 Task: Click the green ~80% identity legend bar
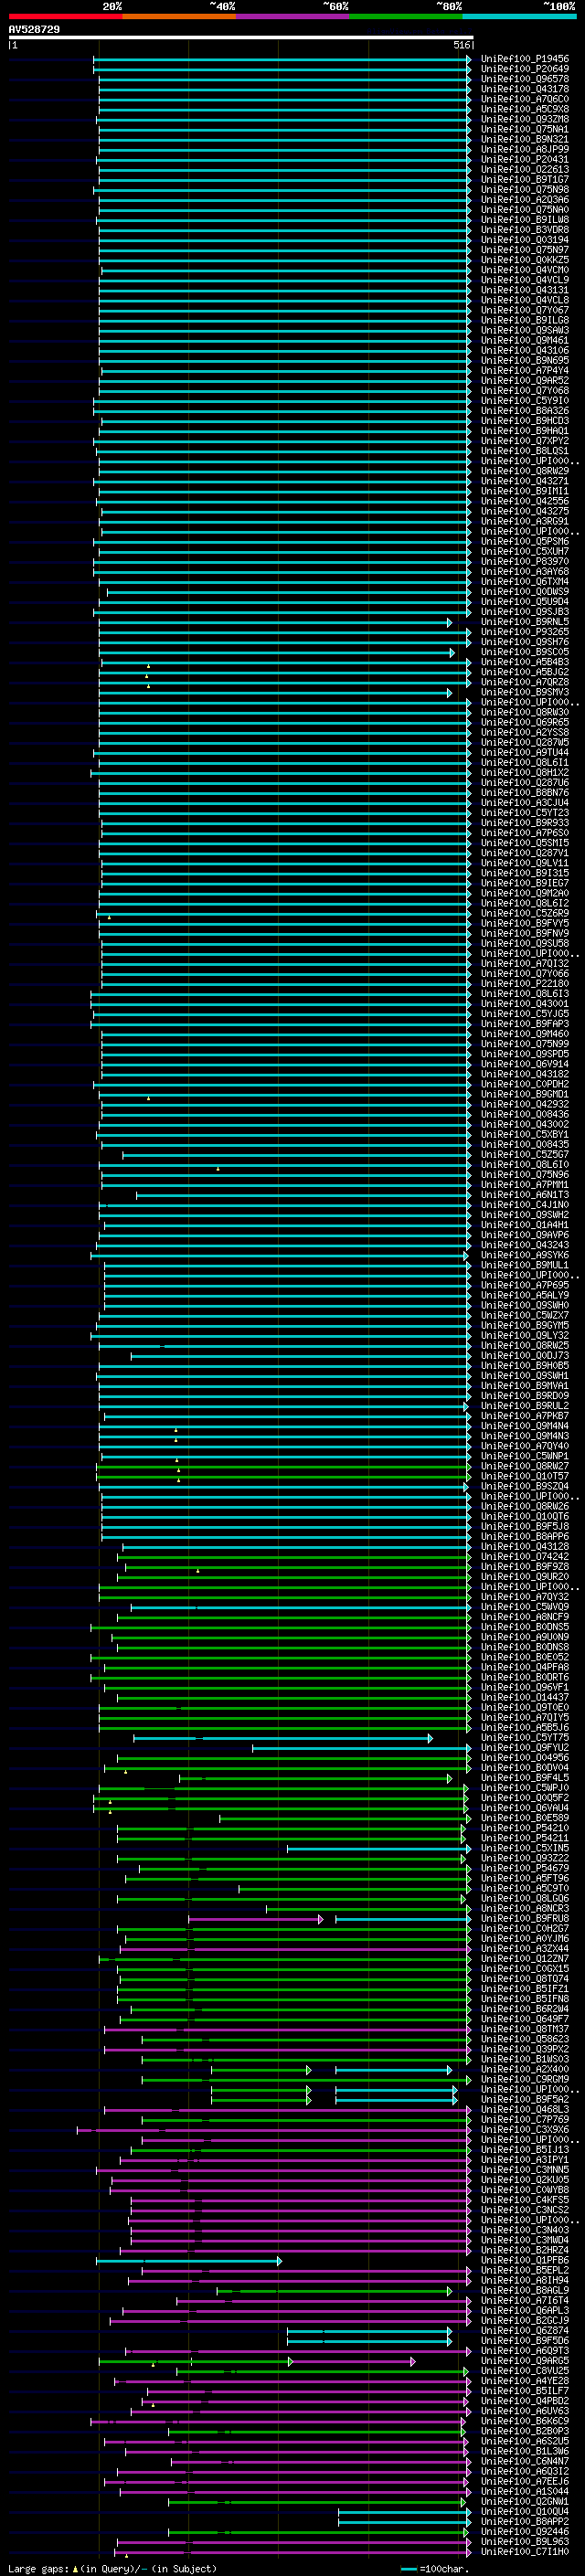click(406, 16)
